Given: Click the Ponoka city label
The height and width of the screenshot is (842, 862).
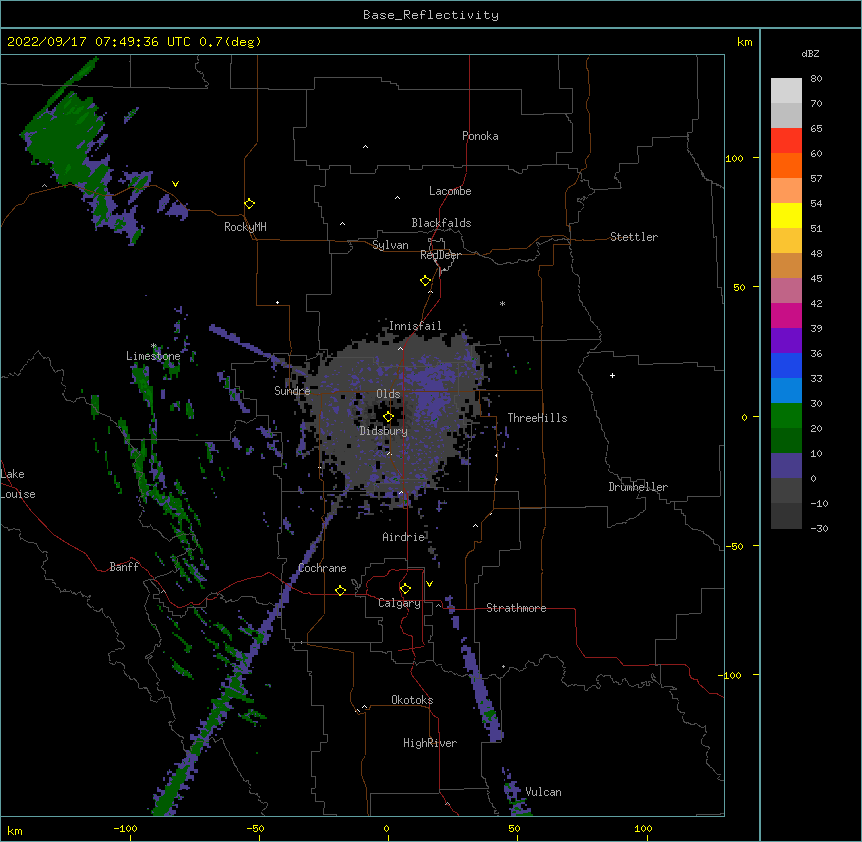Looking at the screenshot, I should (480, 136).
